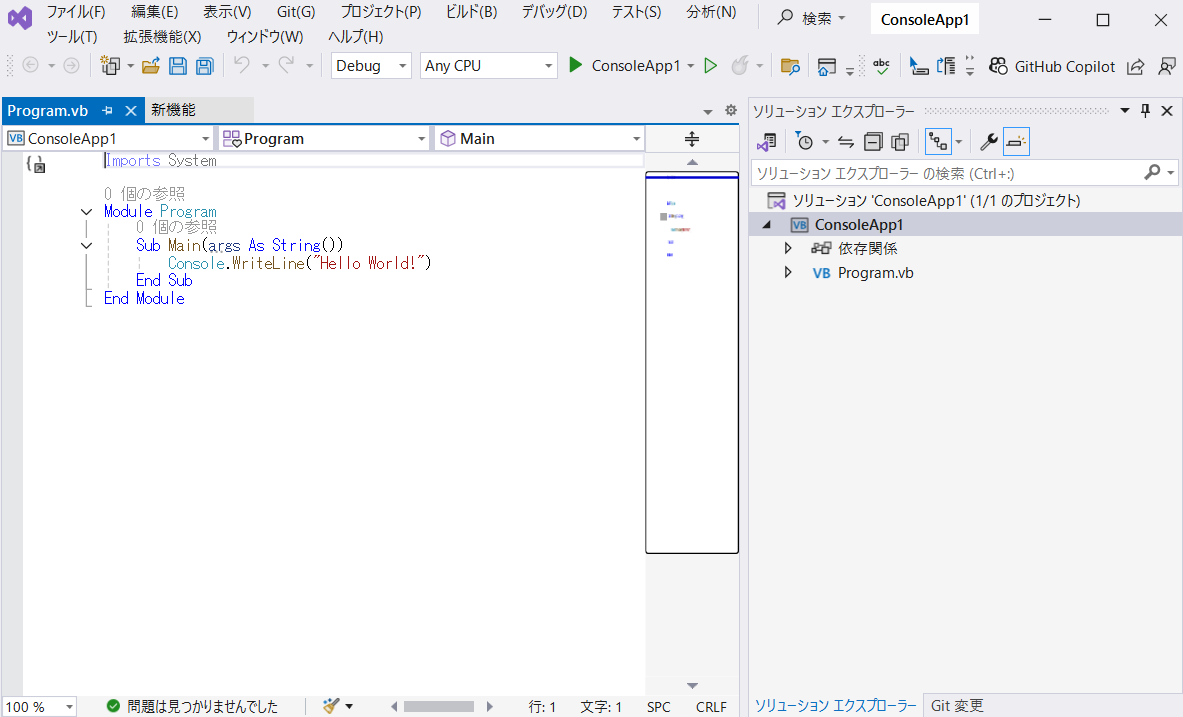
Task: Open a file with the folder icon
Action: [x=151, y=66]
